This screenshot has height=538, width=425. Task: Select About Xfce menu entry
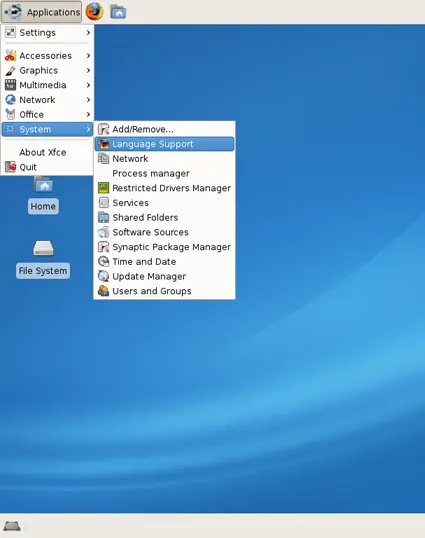[47, 152]
